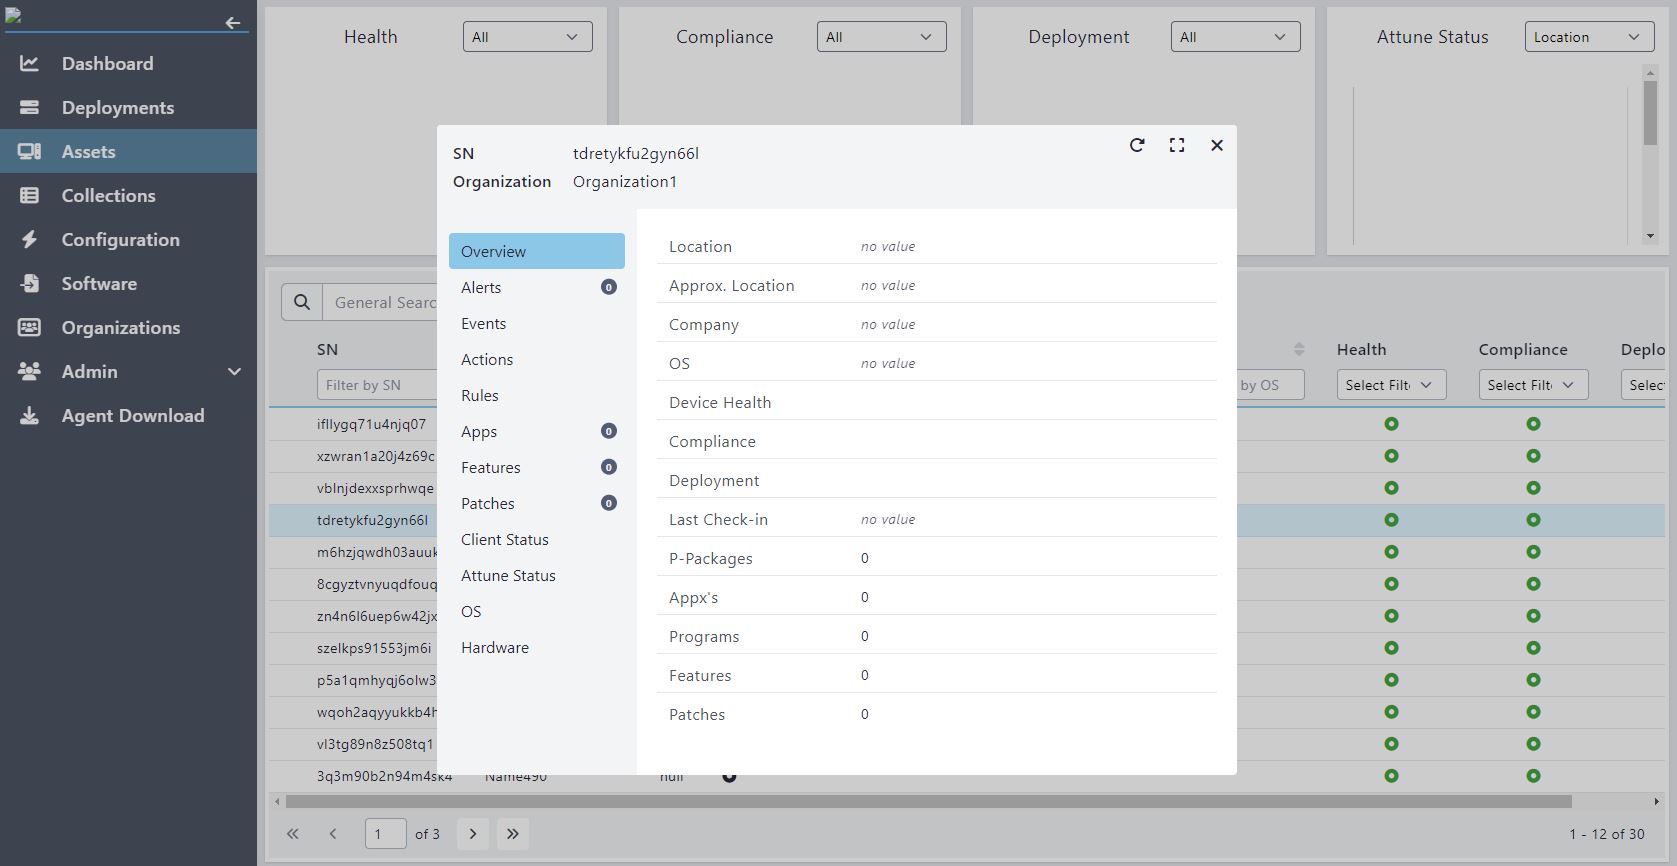Click the Admin users icon
The width and height of the screenshot is (1677, 866).
click(30, 371)
